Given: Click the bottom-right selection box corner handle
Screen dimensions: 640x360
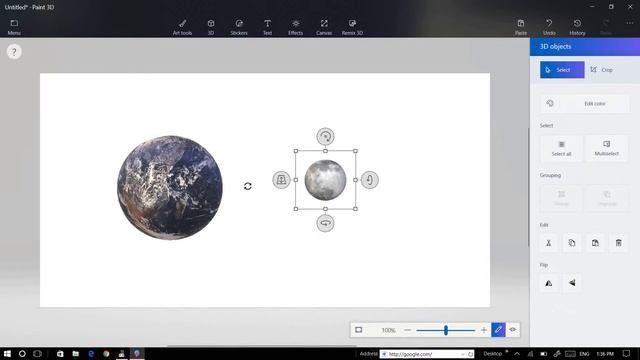Looking at the screenshot, I should pos(356,209).
